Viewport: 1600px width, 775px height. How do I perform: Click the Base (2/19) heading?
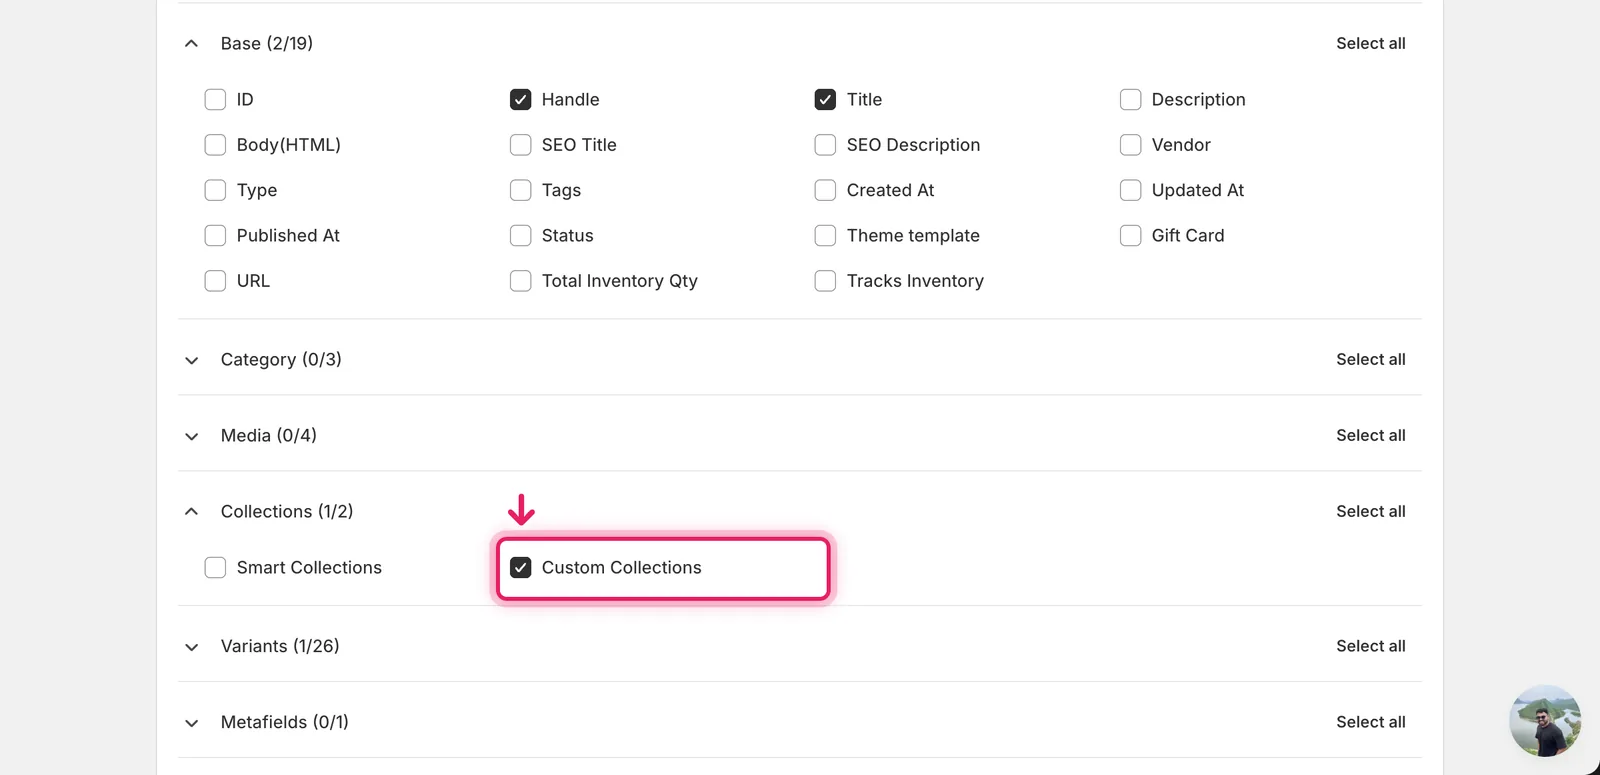pyautogui.click(x=267, y=44)
